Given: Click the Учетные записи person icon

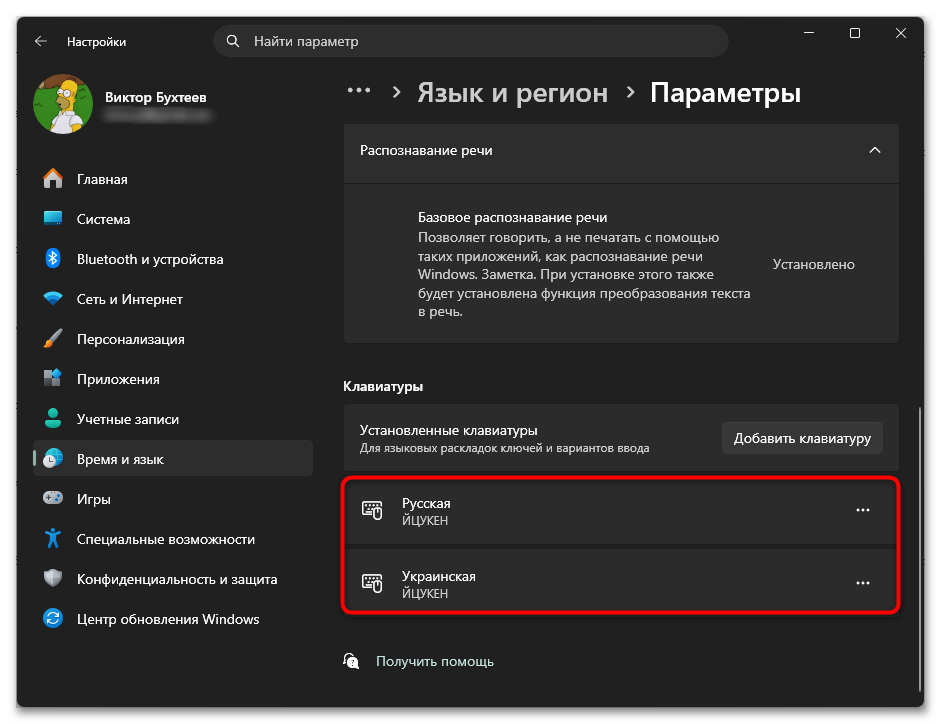Looking at the screenshot, I should (x=53, y=418).
